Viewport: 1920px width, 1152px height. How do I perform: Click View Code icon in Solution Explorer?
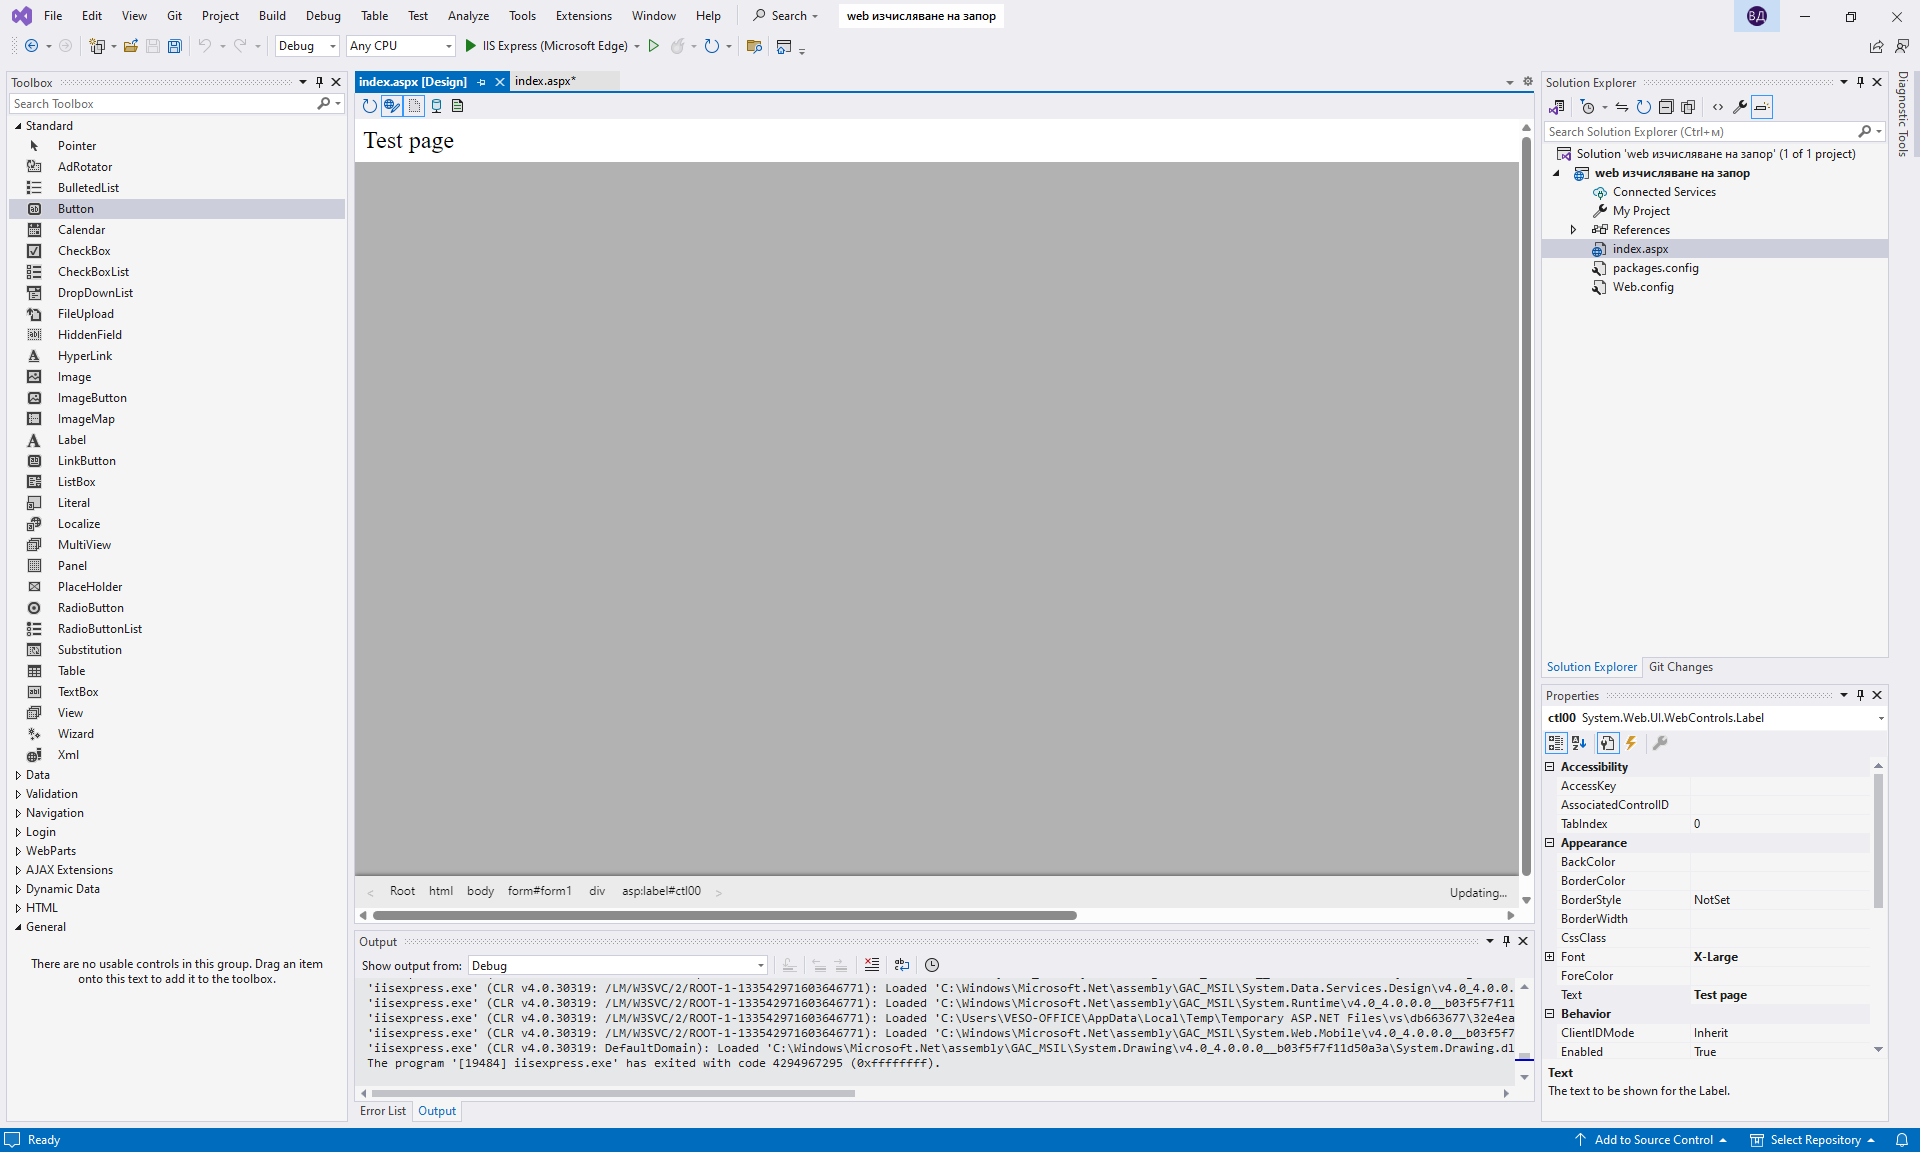point(1718,107)
